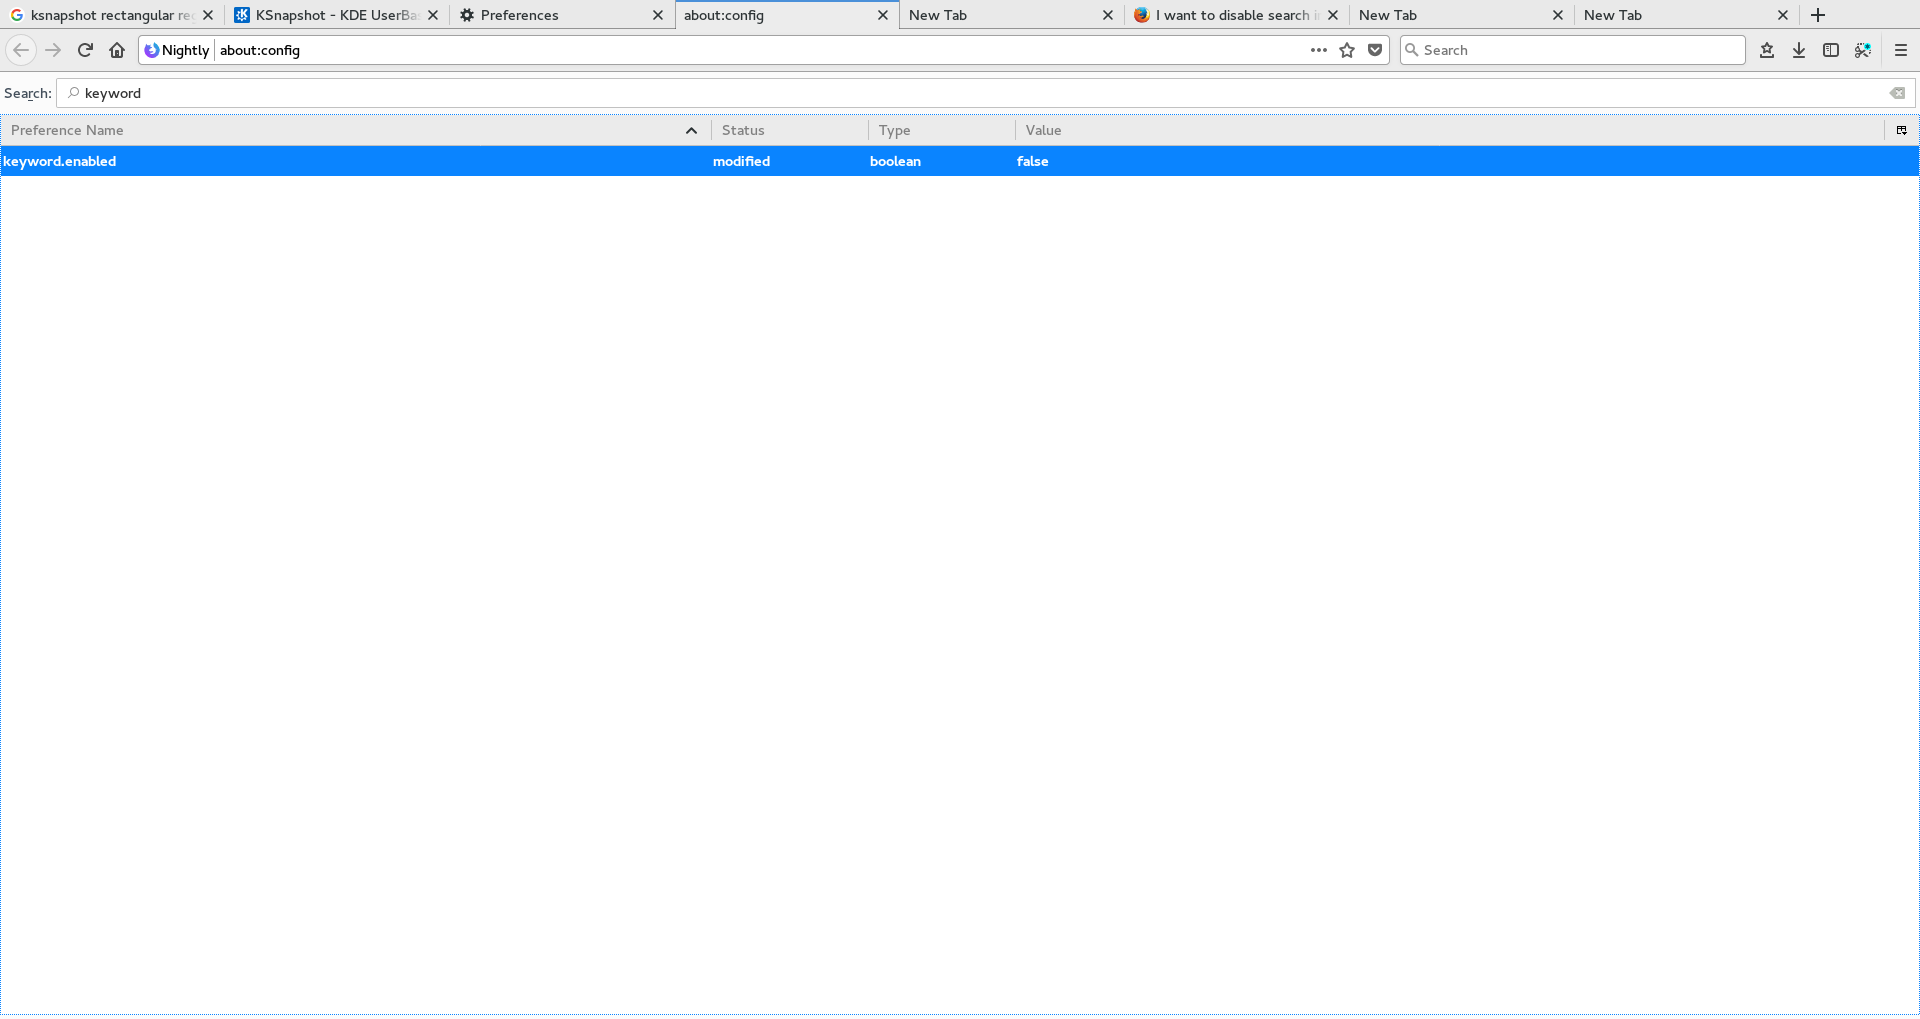This screenshot has height=1019, width=1920.
Task: Select the keyword.enabled preference row
Action: click(x=960, y=161)
